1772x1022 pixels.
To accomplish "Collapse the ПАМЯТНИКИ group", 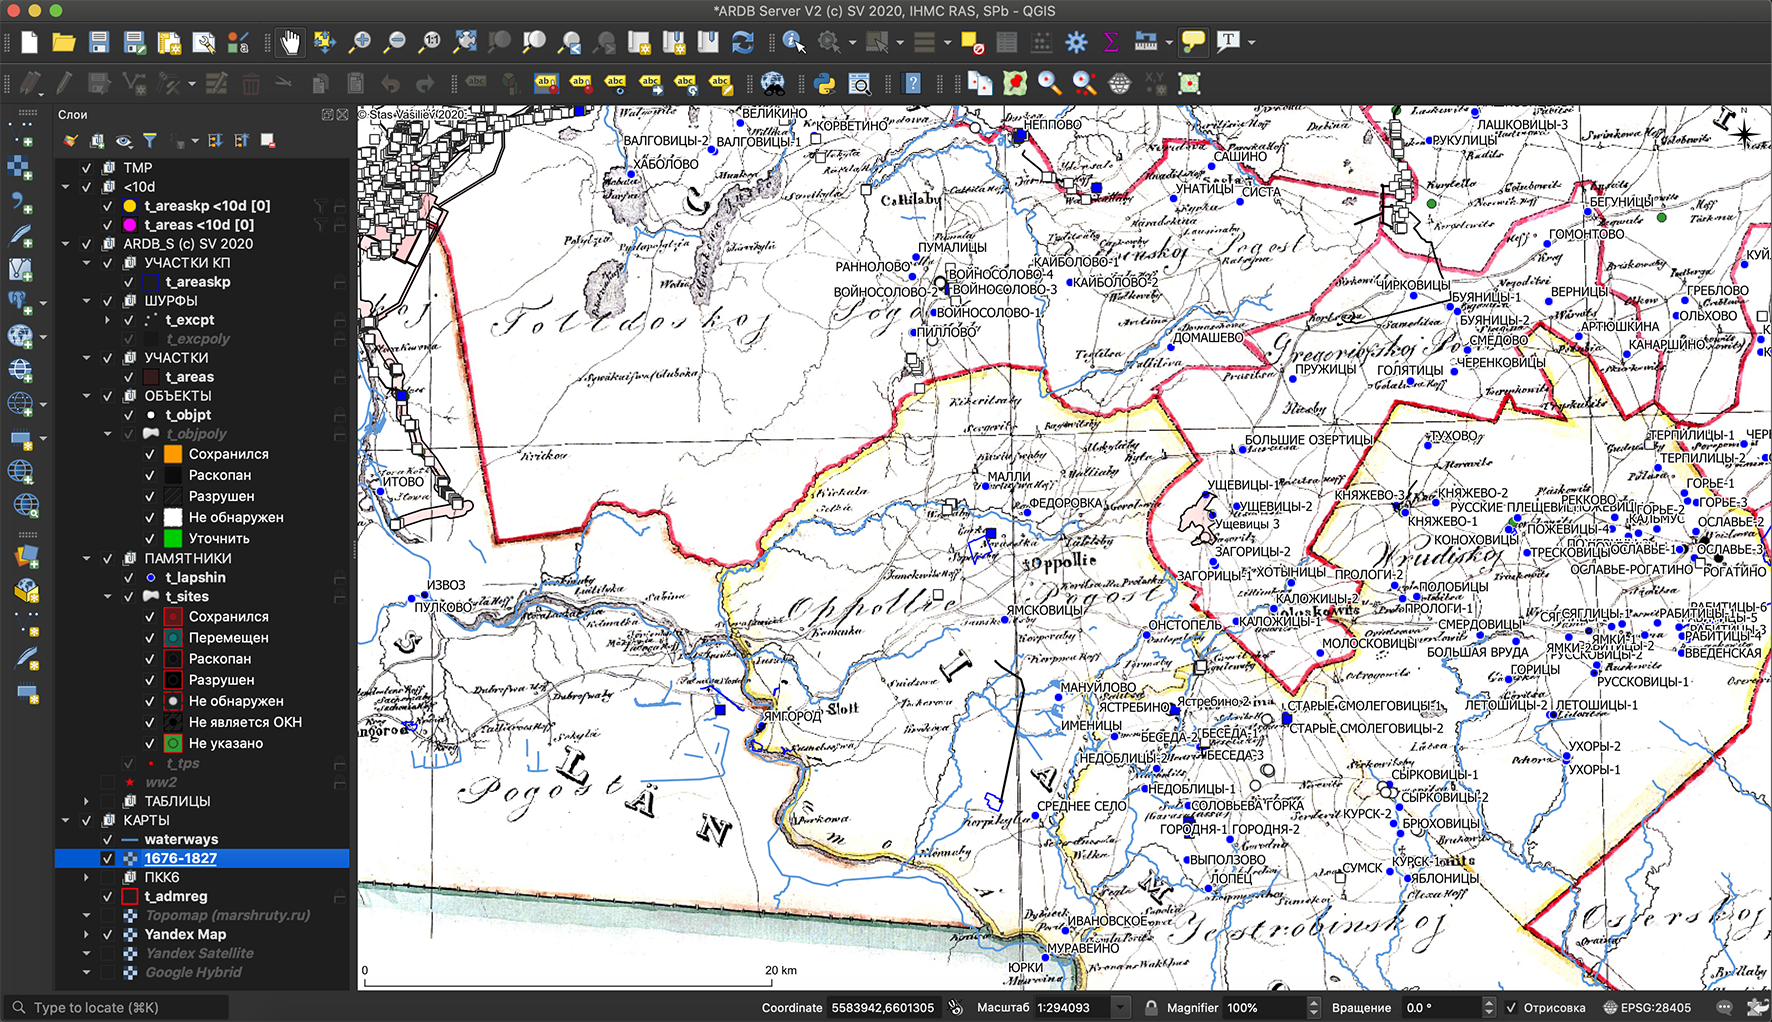I will 87,558.
